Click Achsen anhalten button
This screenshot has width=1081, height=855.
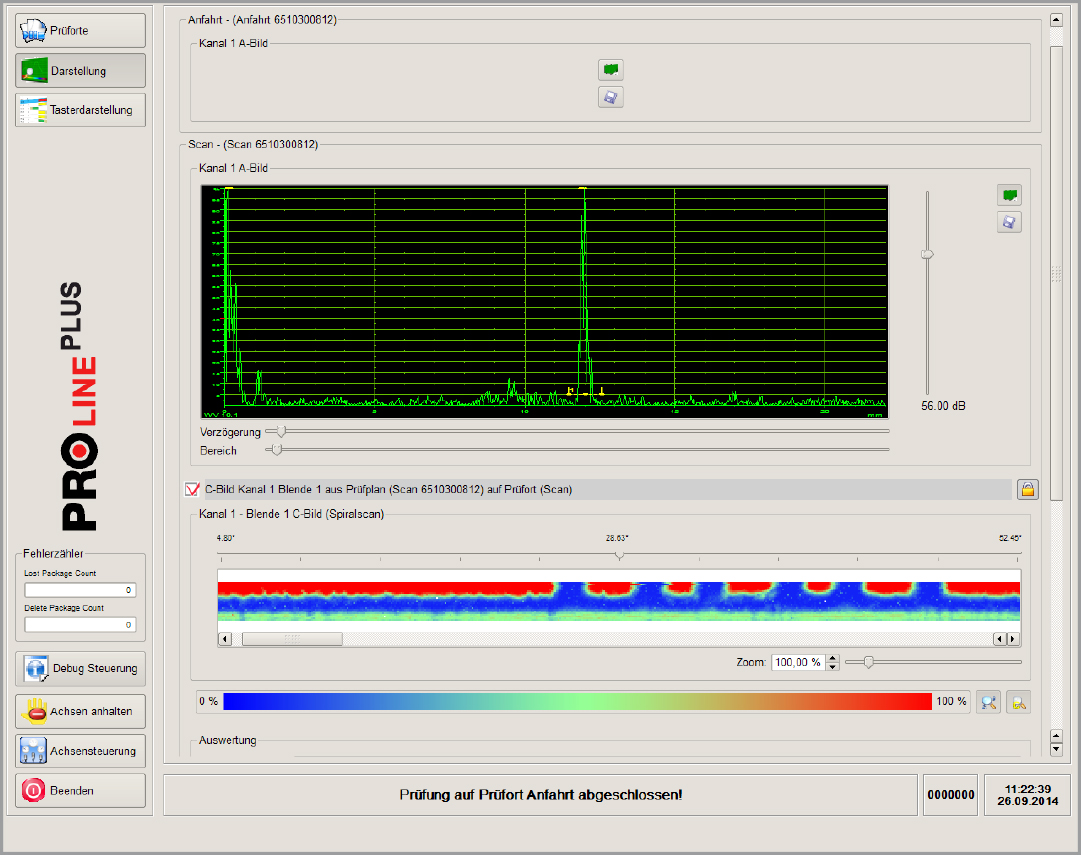tap(80, 711)
